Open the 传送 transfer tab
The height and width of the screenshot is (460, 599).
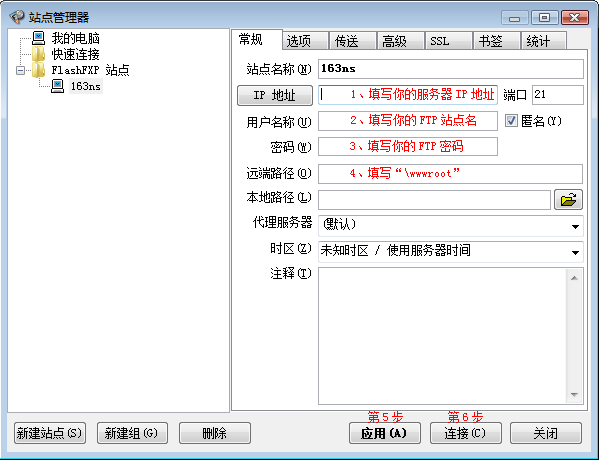click(353, 41)
